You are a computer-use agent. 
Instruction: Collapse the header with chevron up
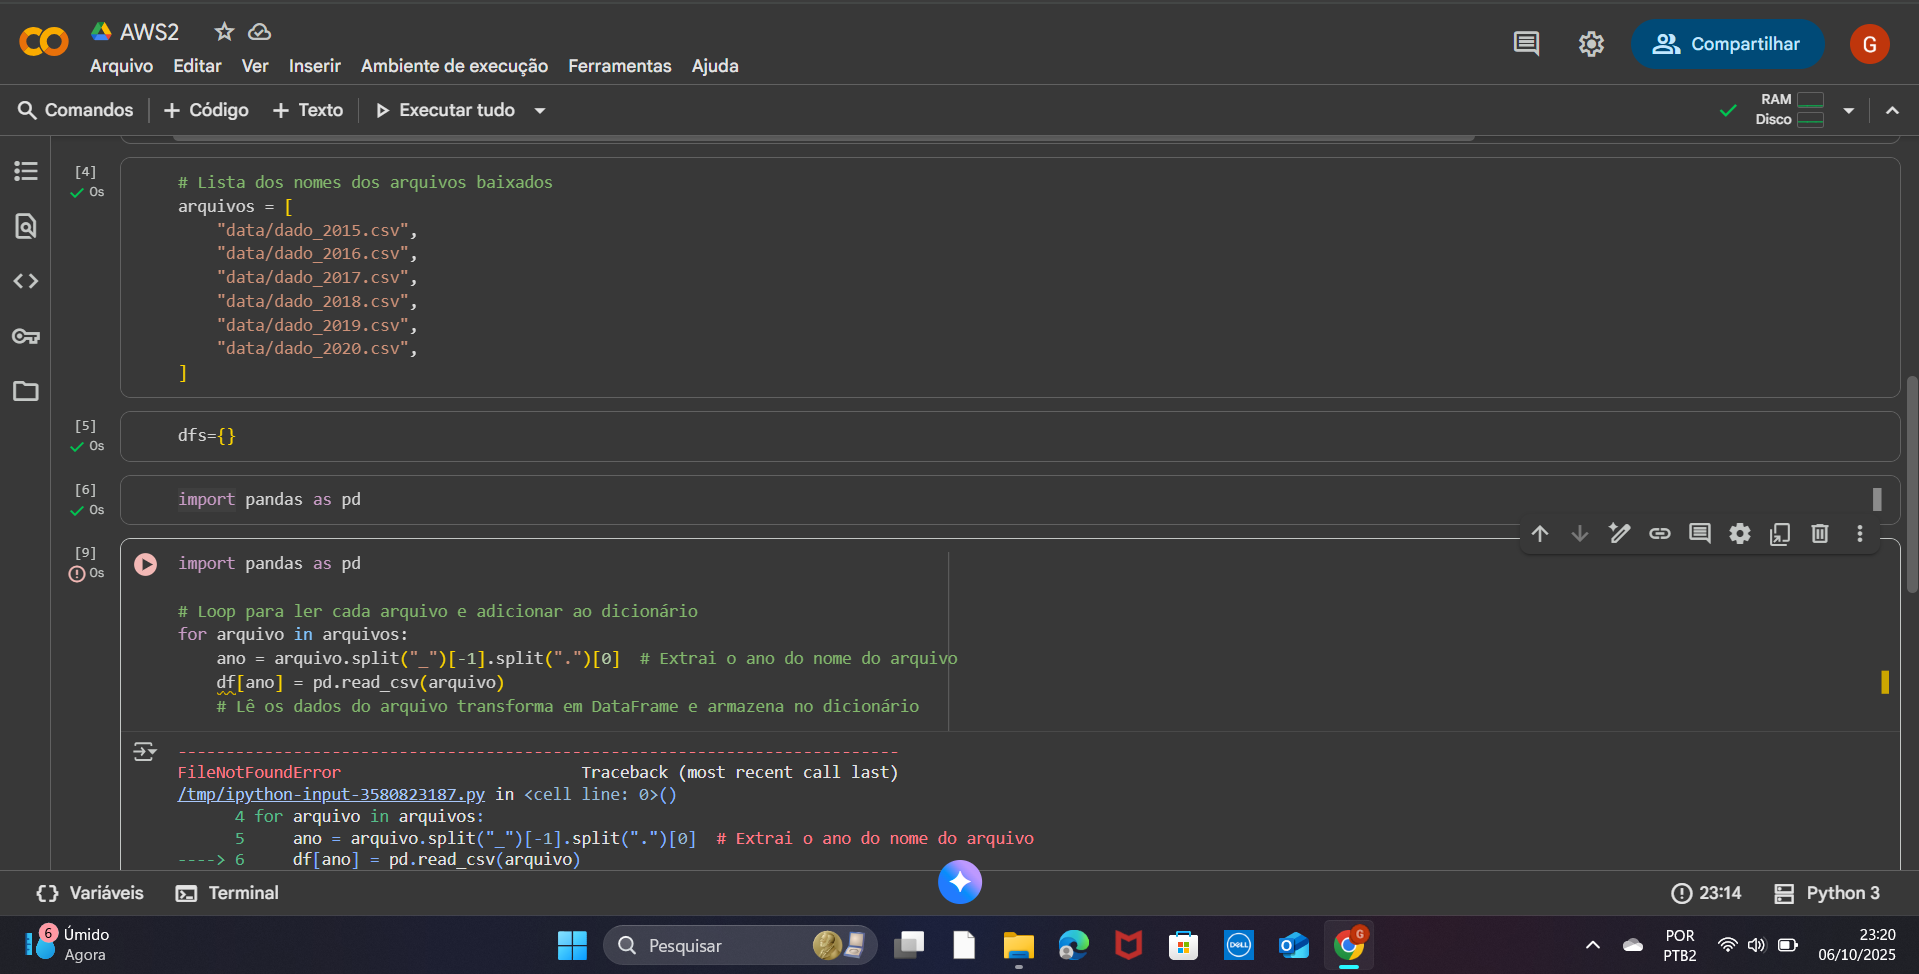click(1892, 110)
